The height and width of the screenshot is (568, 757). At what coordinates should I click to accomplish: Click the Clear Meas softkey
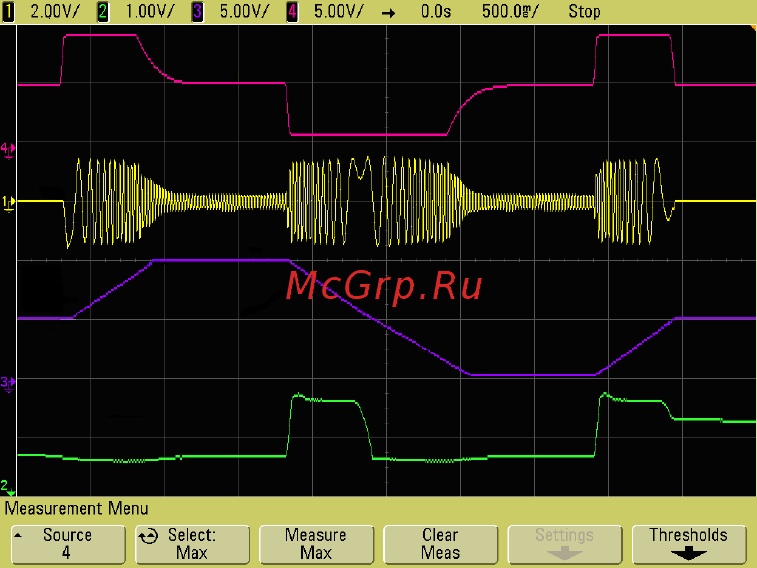point(440,544)
